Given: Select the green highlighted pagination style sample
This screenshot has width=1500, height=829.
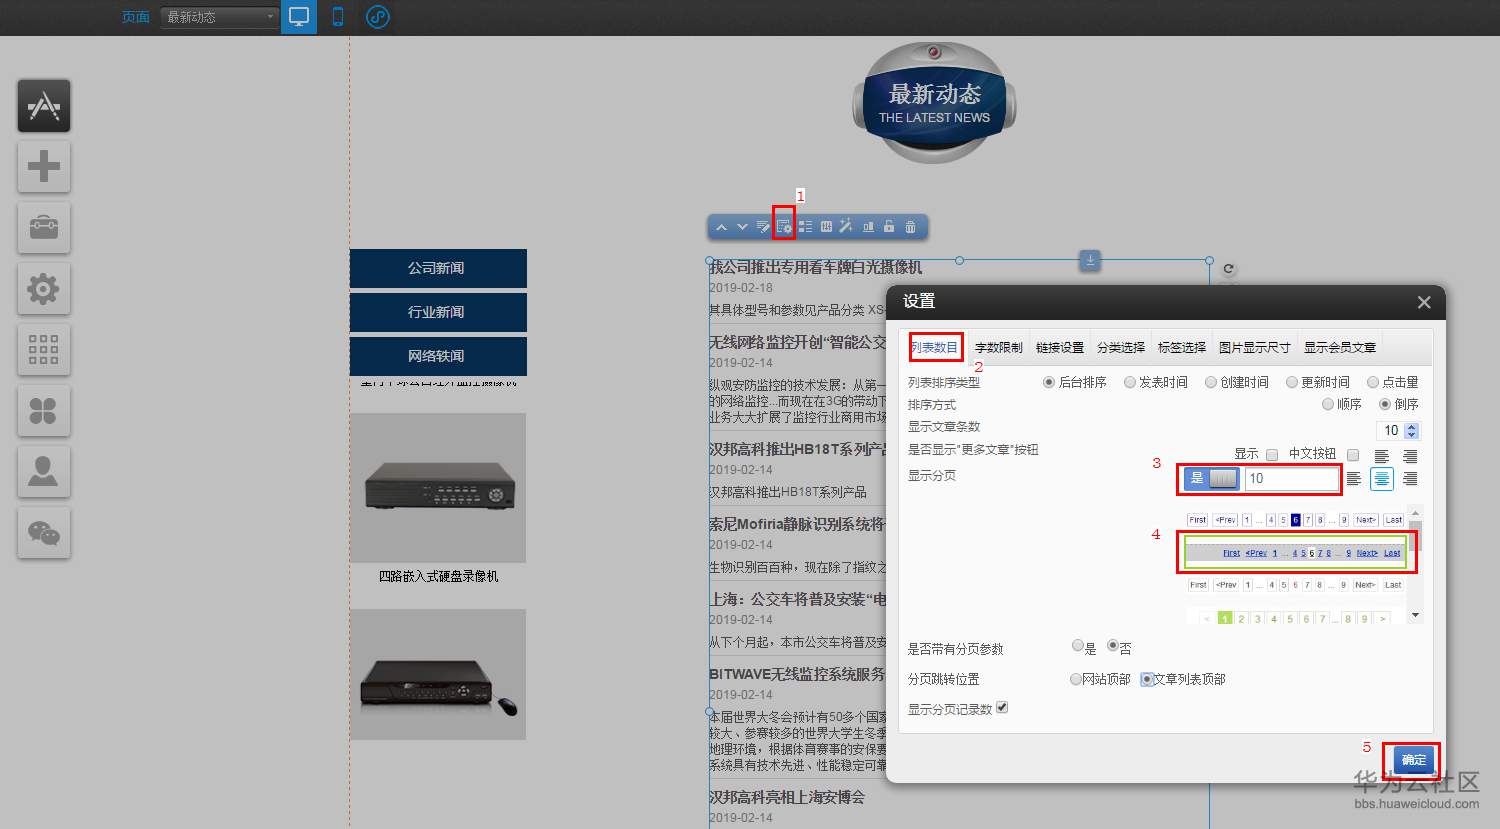Looking at the screenshot, I should pos(1297,552).
